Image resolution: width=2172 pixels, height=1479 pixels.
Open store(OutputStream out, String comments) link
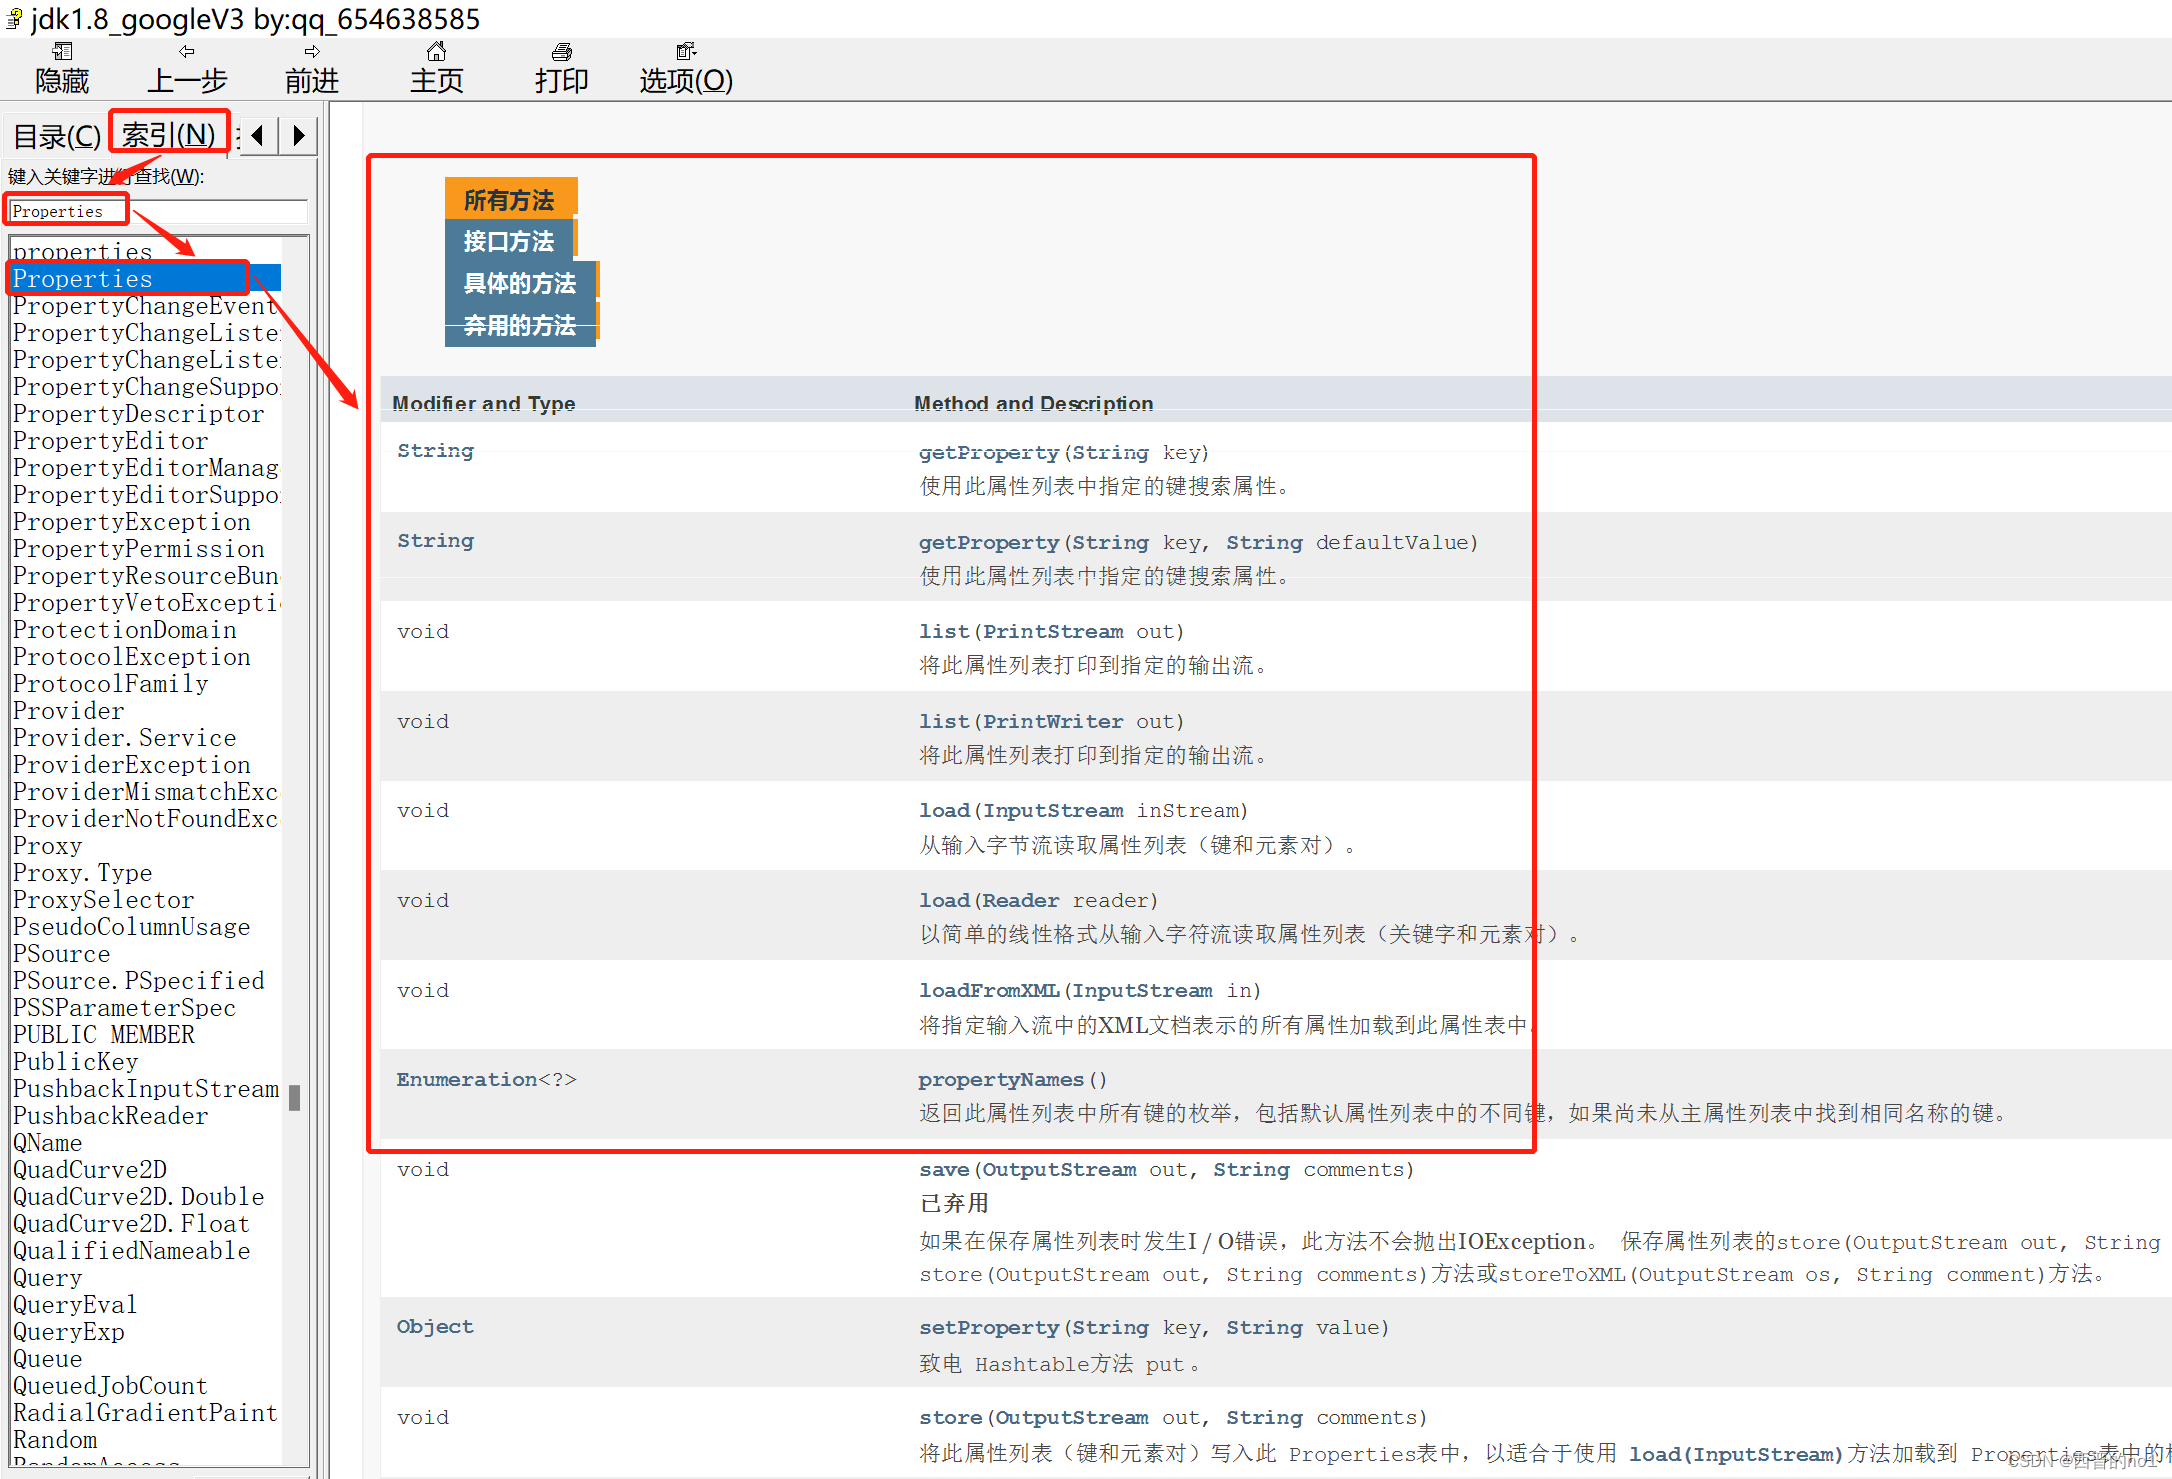[x=950, y=1418]
